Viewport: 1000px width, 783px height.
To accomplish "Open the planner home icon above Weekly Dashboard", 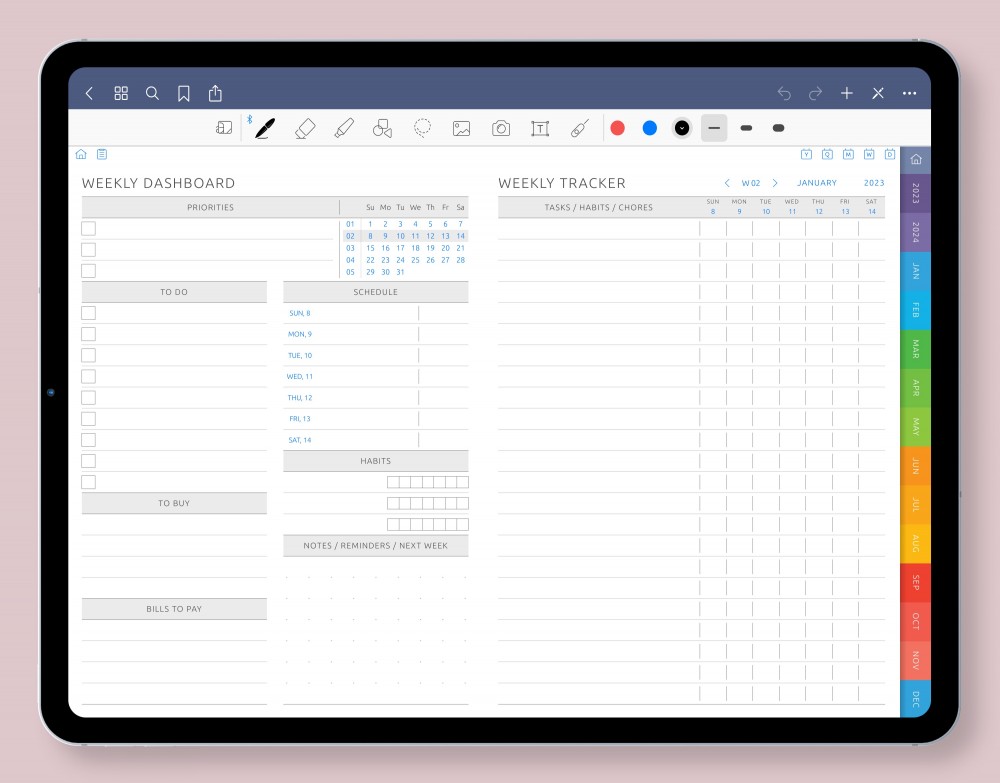I will 81,154.
